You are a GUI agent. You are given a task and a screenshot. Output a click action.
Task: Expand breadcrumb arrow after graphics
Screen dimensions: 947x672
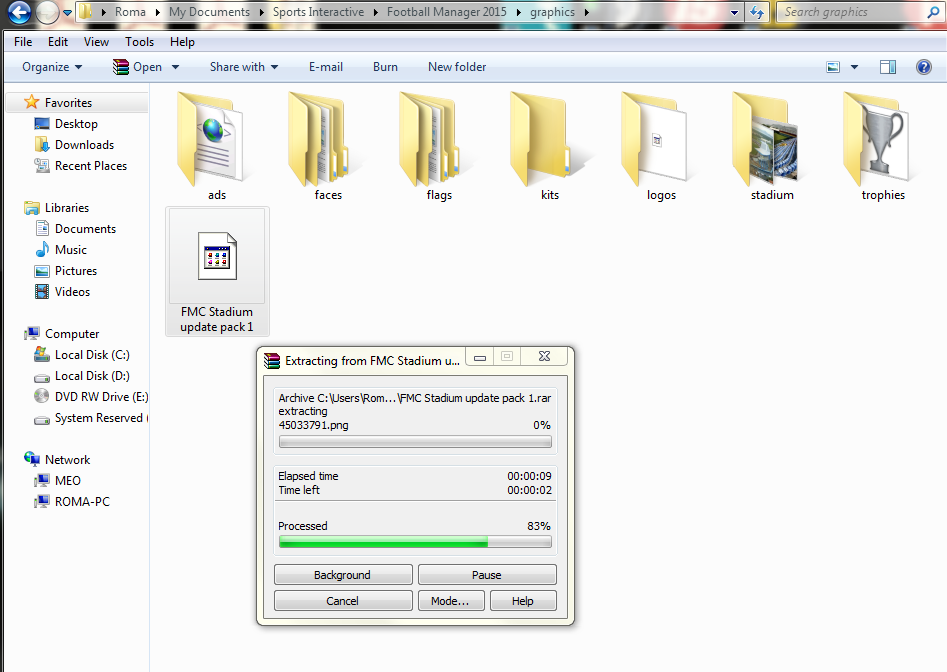(586, 12)
